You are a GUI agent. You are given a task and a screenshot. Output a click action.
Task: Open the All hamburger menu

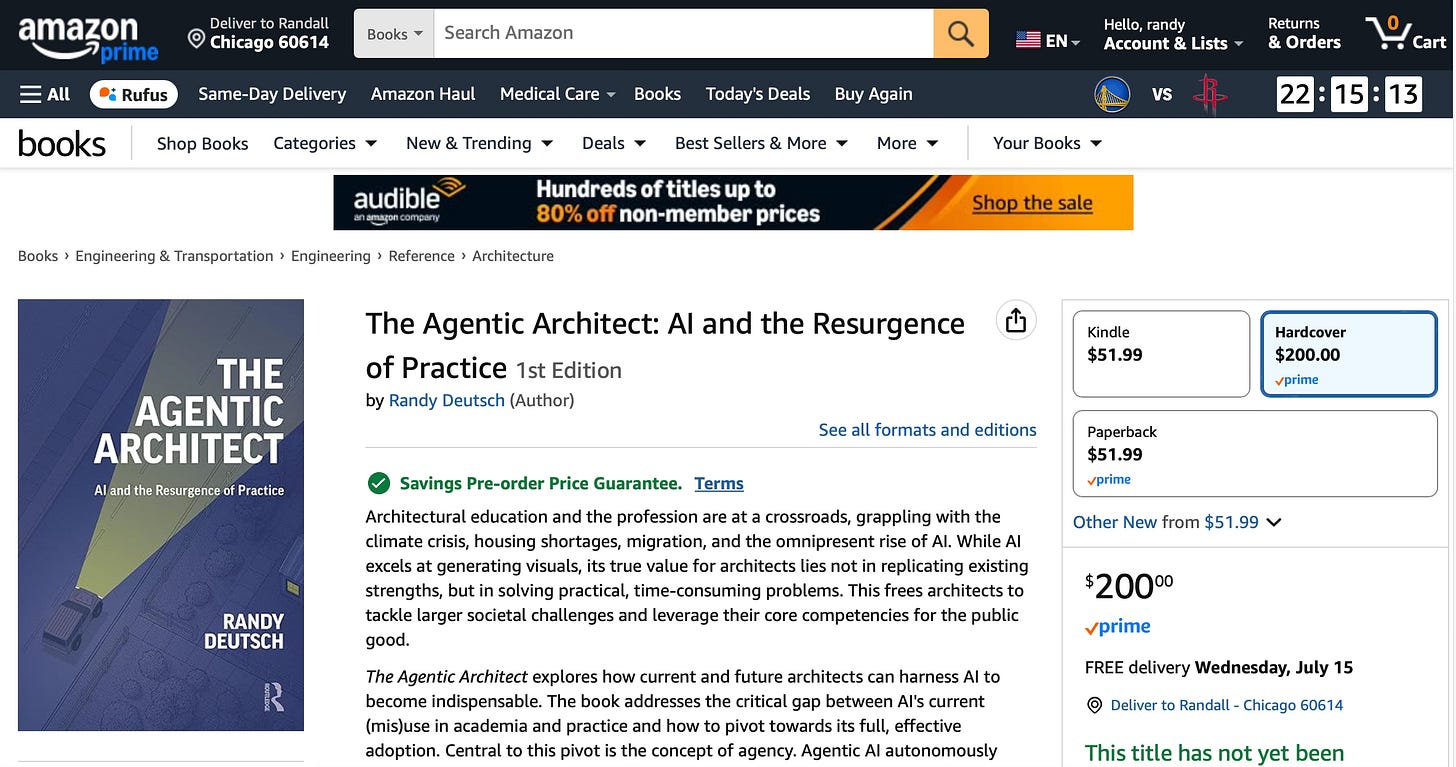tap(45, 94)
